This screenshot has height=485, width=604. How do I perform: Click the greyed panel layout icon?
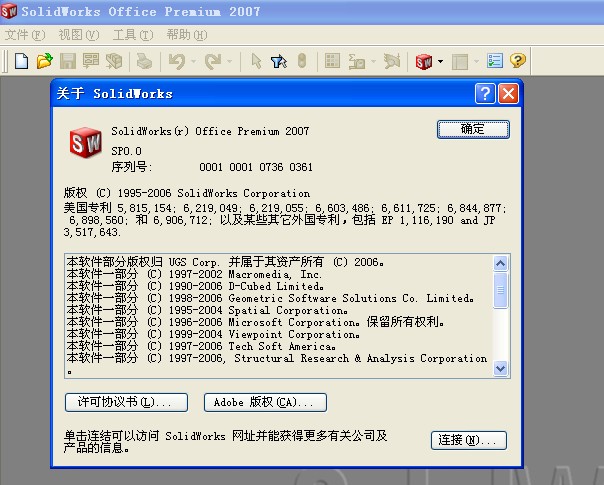(x=460, y=61)
